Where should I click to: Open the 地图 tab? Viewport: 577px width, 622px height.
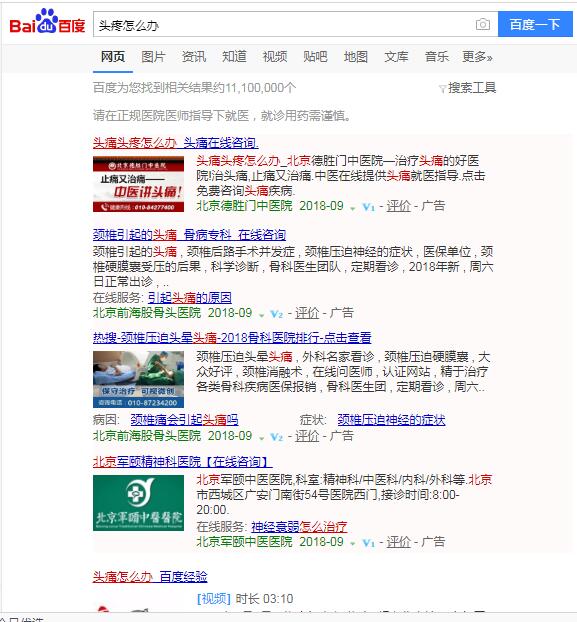pos(356,57)
